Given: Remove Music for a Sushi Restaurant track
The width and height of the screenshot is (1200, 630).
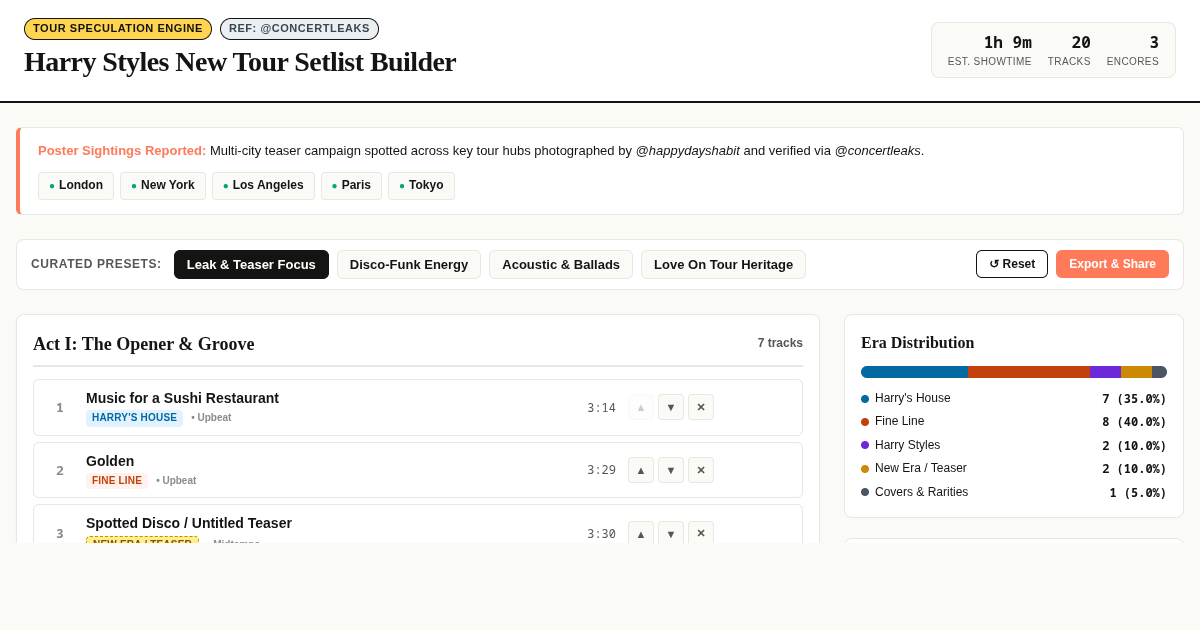Looking at the screenshot, I should pos(701,407).
